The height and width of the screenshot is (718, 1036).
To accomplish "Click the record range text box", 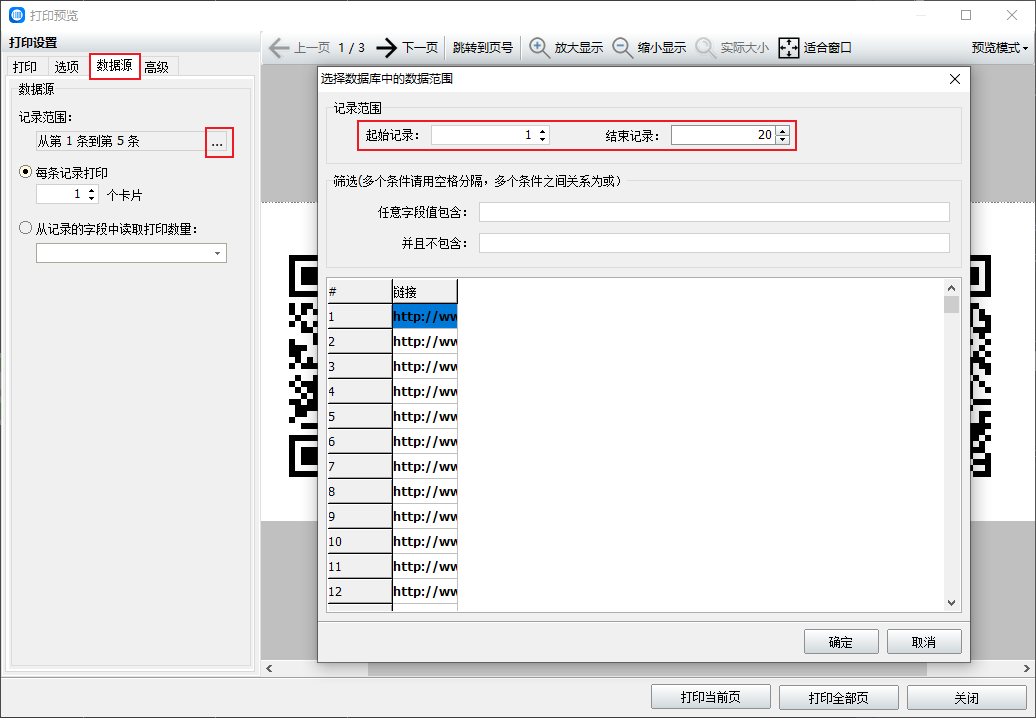I will (121, 141).
